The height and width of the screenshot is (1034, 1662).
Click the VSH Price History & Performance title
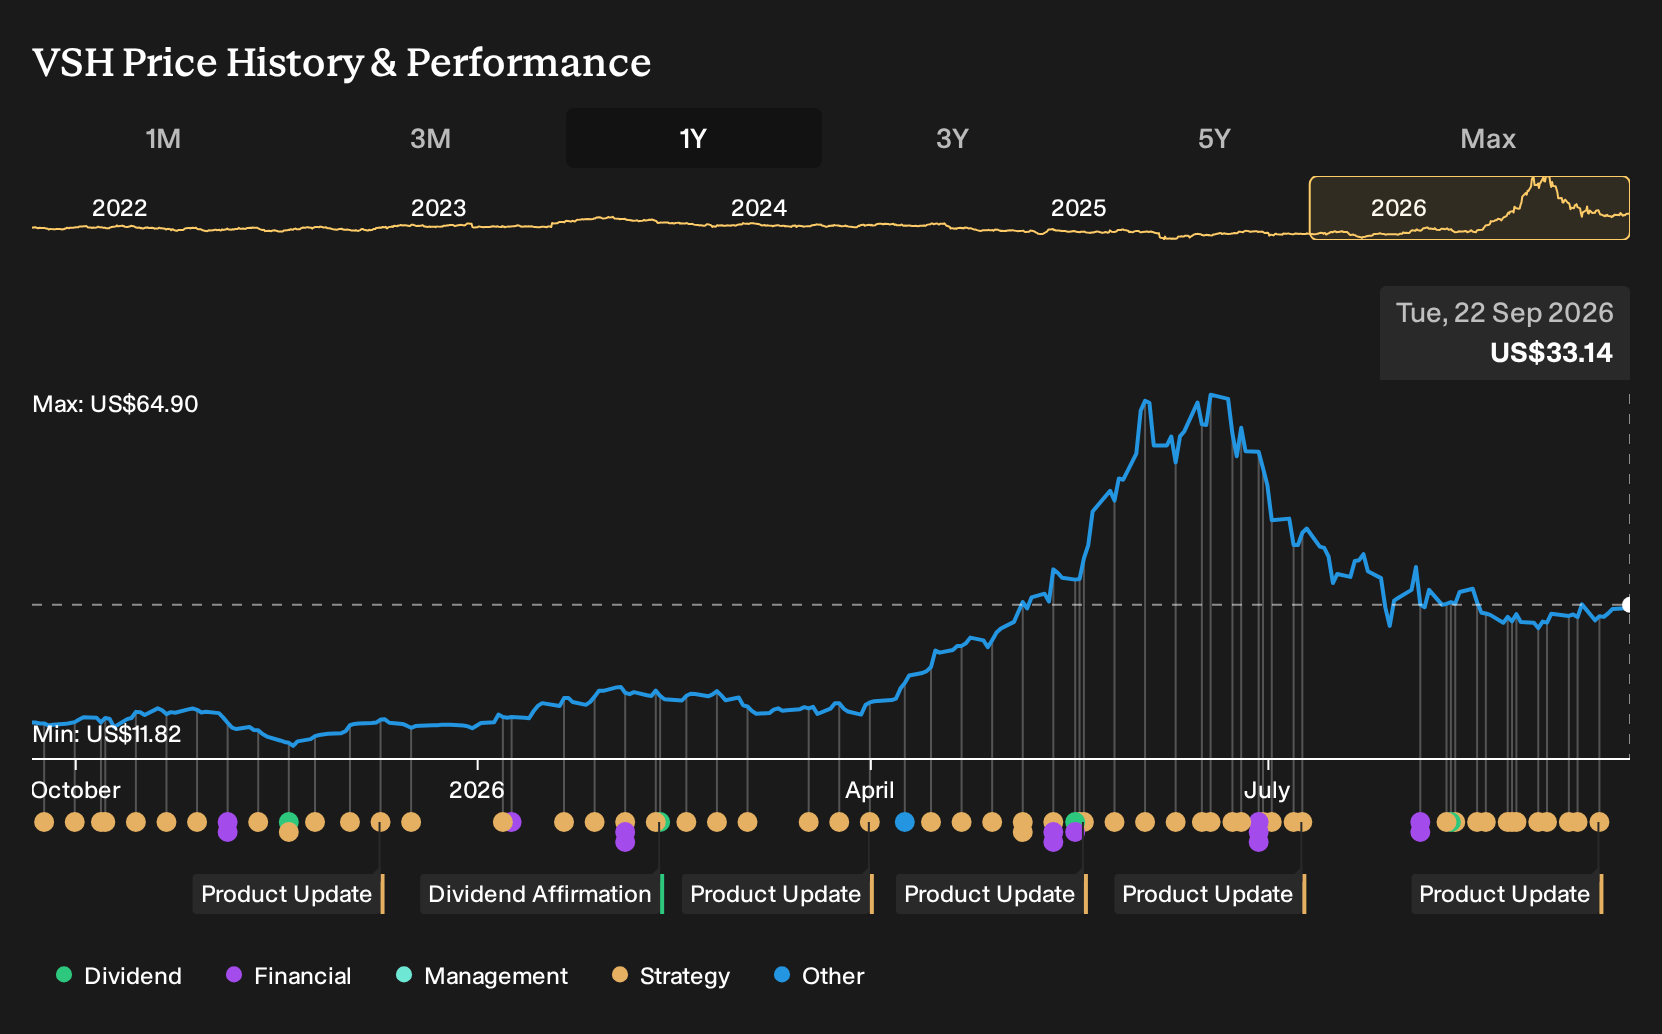[x=341, y=62]
